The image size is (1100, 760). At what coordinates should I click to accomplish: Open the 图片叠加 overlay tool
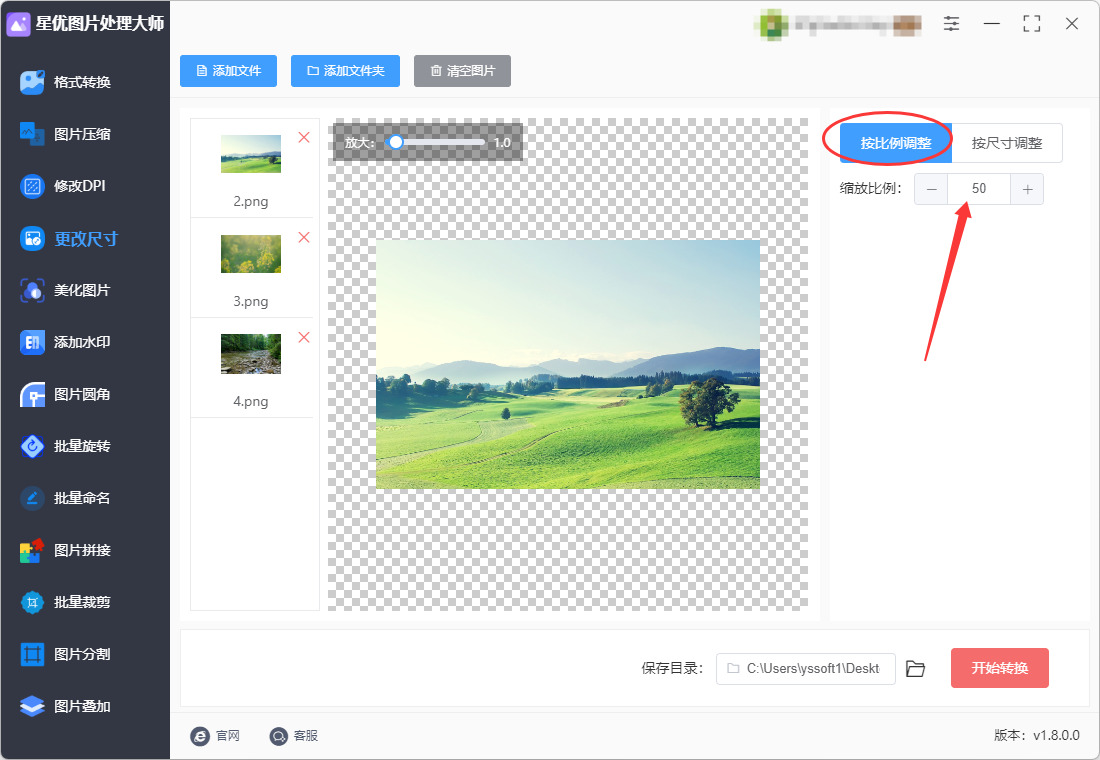(x=82, y=706)
